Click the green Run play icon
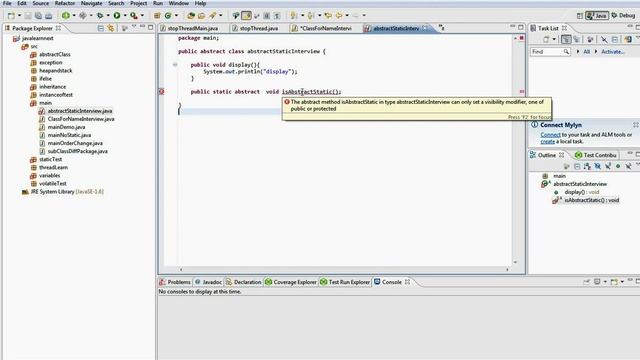This screenshot has height=360, width=640. [x=117, y=16]
